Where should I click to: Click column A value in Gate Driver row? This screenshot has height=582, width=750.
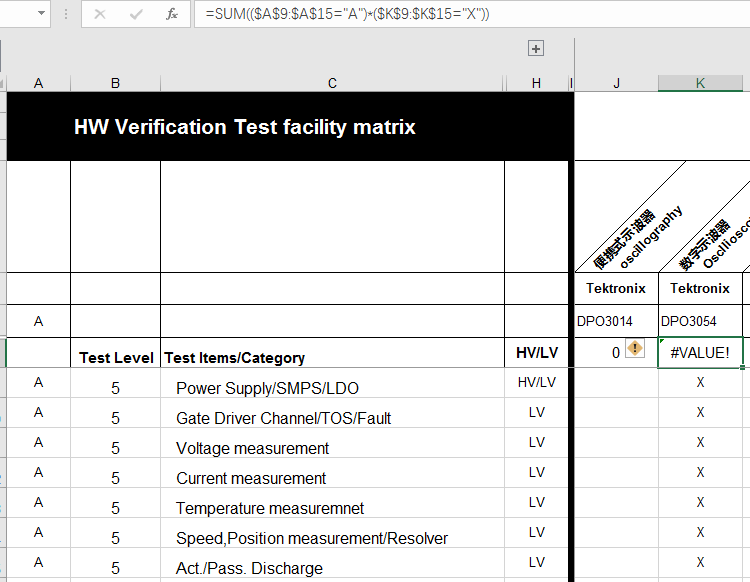39,412
